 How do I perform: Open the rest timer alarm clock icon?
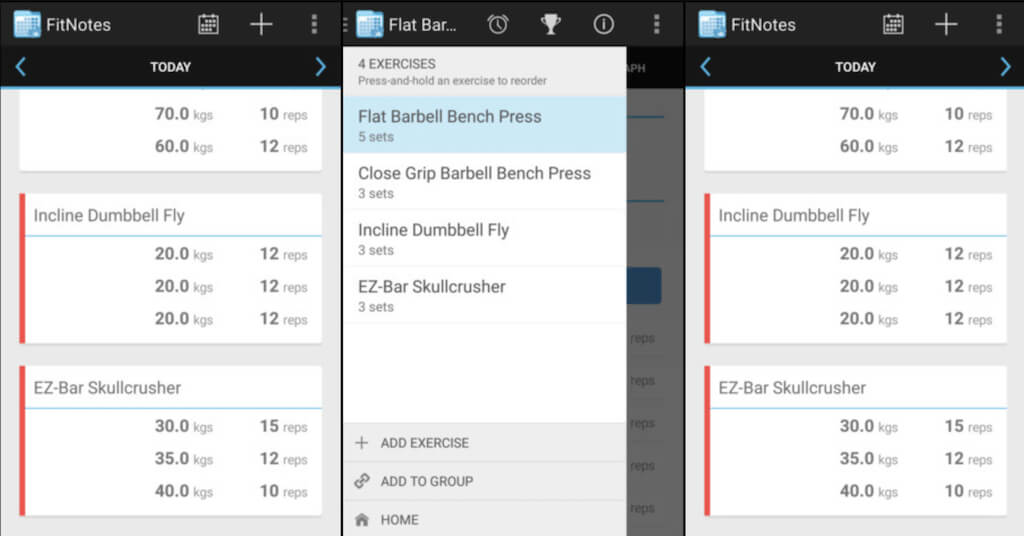(x=499, y=24)
